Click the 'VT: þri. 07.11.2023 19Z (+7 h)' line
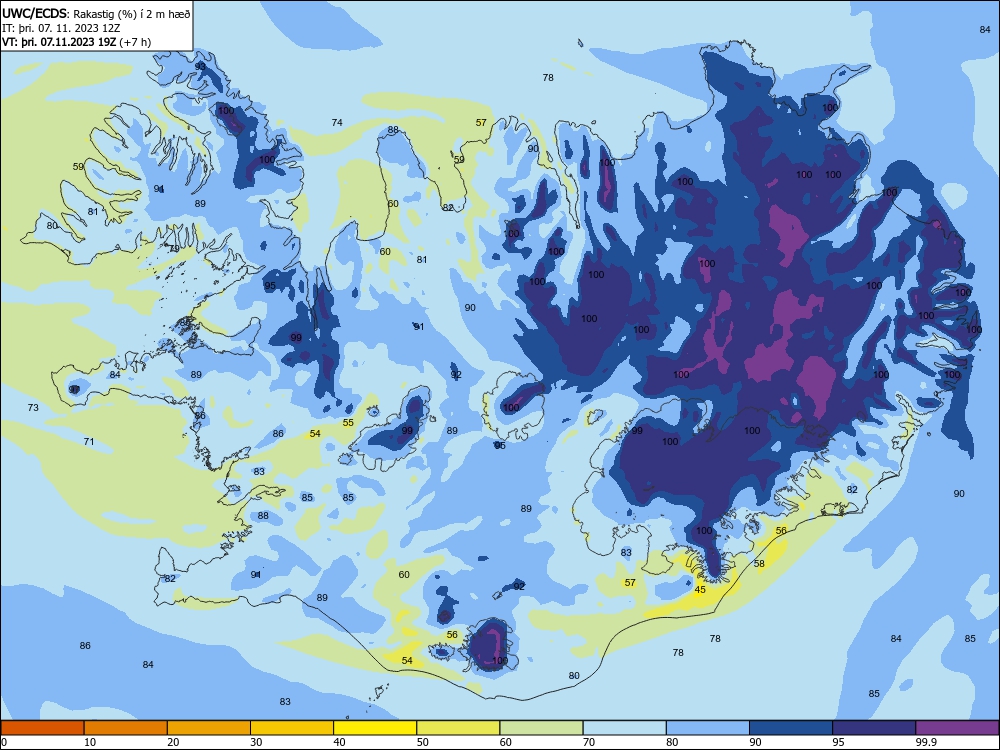Screen dimensions: 1000x750 pos(77,42)
